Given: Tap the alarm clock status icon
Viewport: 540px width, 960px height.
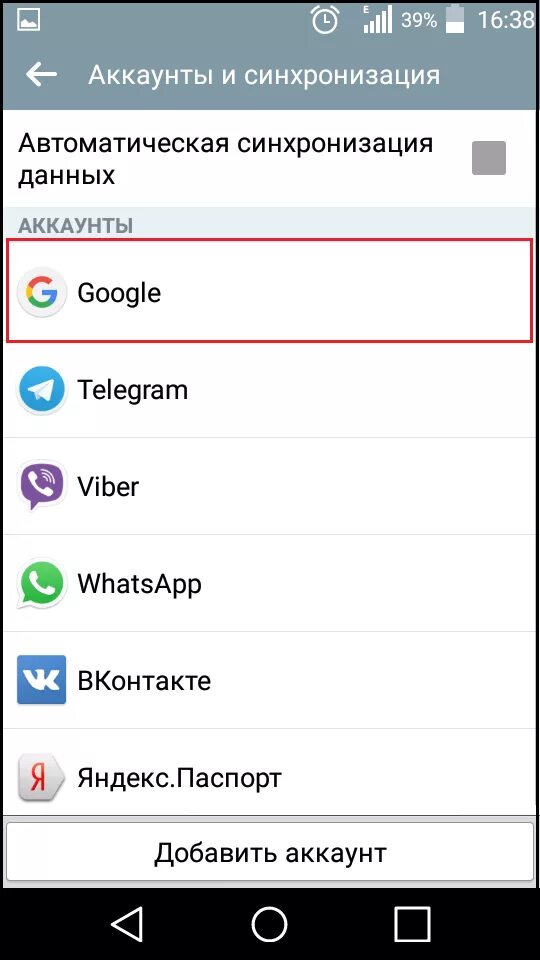Looking at the screenshot, I should (x=325, y=20).
